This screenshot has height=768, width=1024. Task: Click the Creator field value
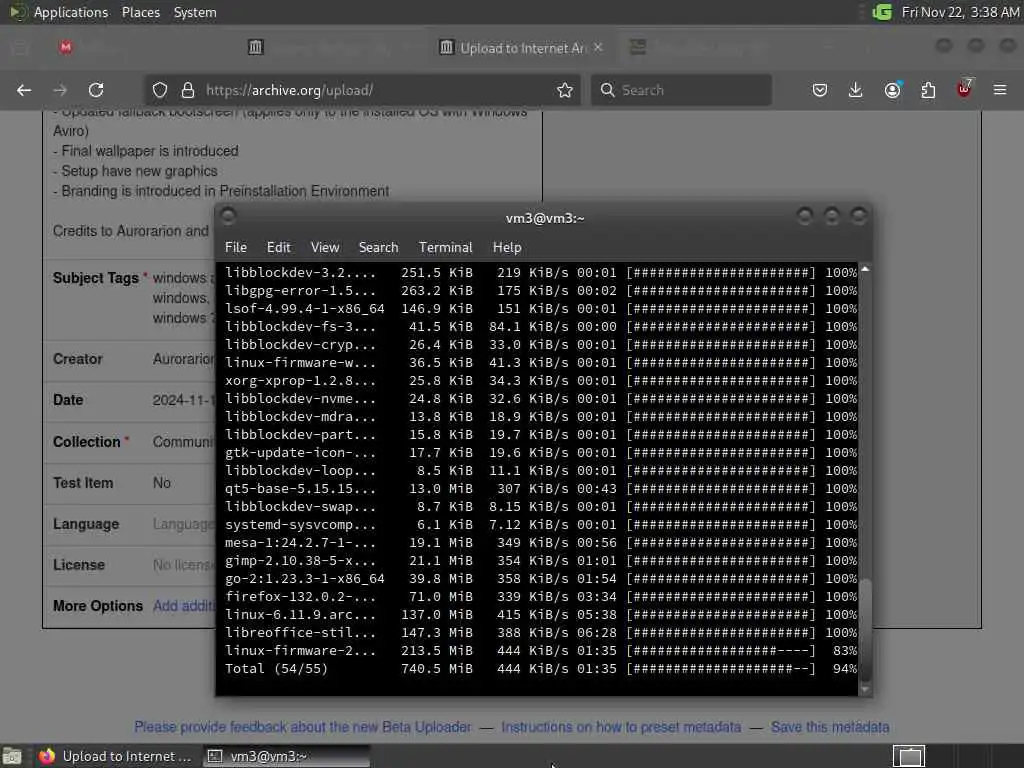click(x=183, y=359)
